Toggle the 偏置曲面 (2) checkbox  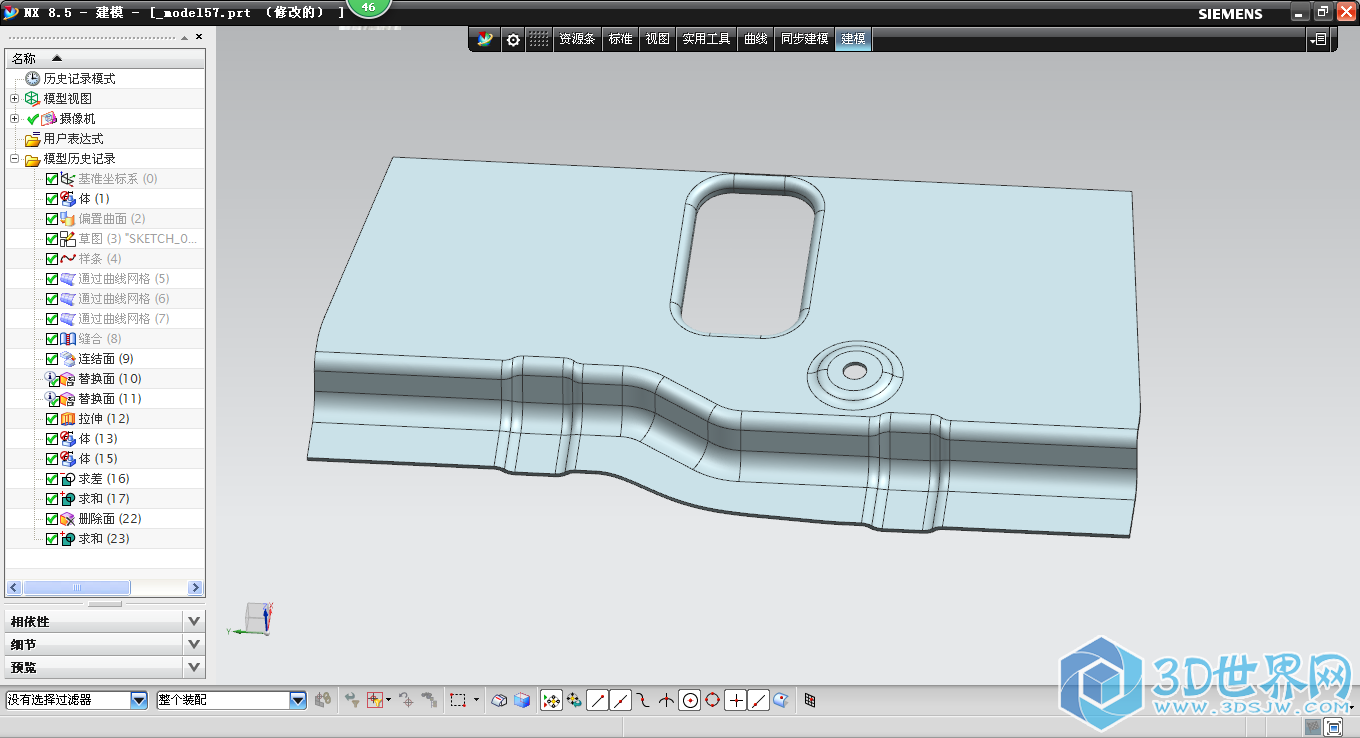(x=52, y=219)
